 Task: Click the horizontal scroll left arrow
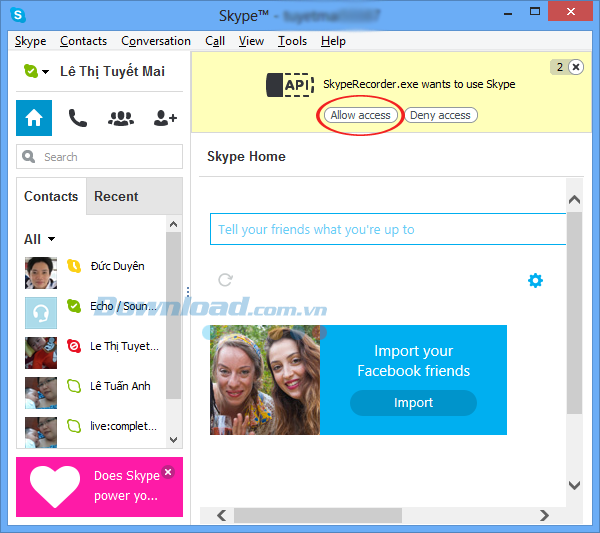click(x=222, y=515)
